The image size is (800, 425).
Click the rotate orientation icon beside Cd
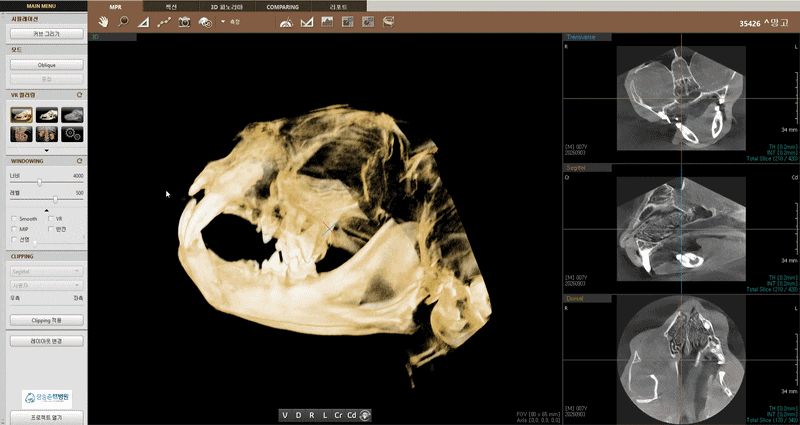[365, 415]
